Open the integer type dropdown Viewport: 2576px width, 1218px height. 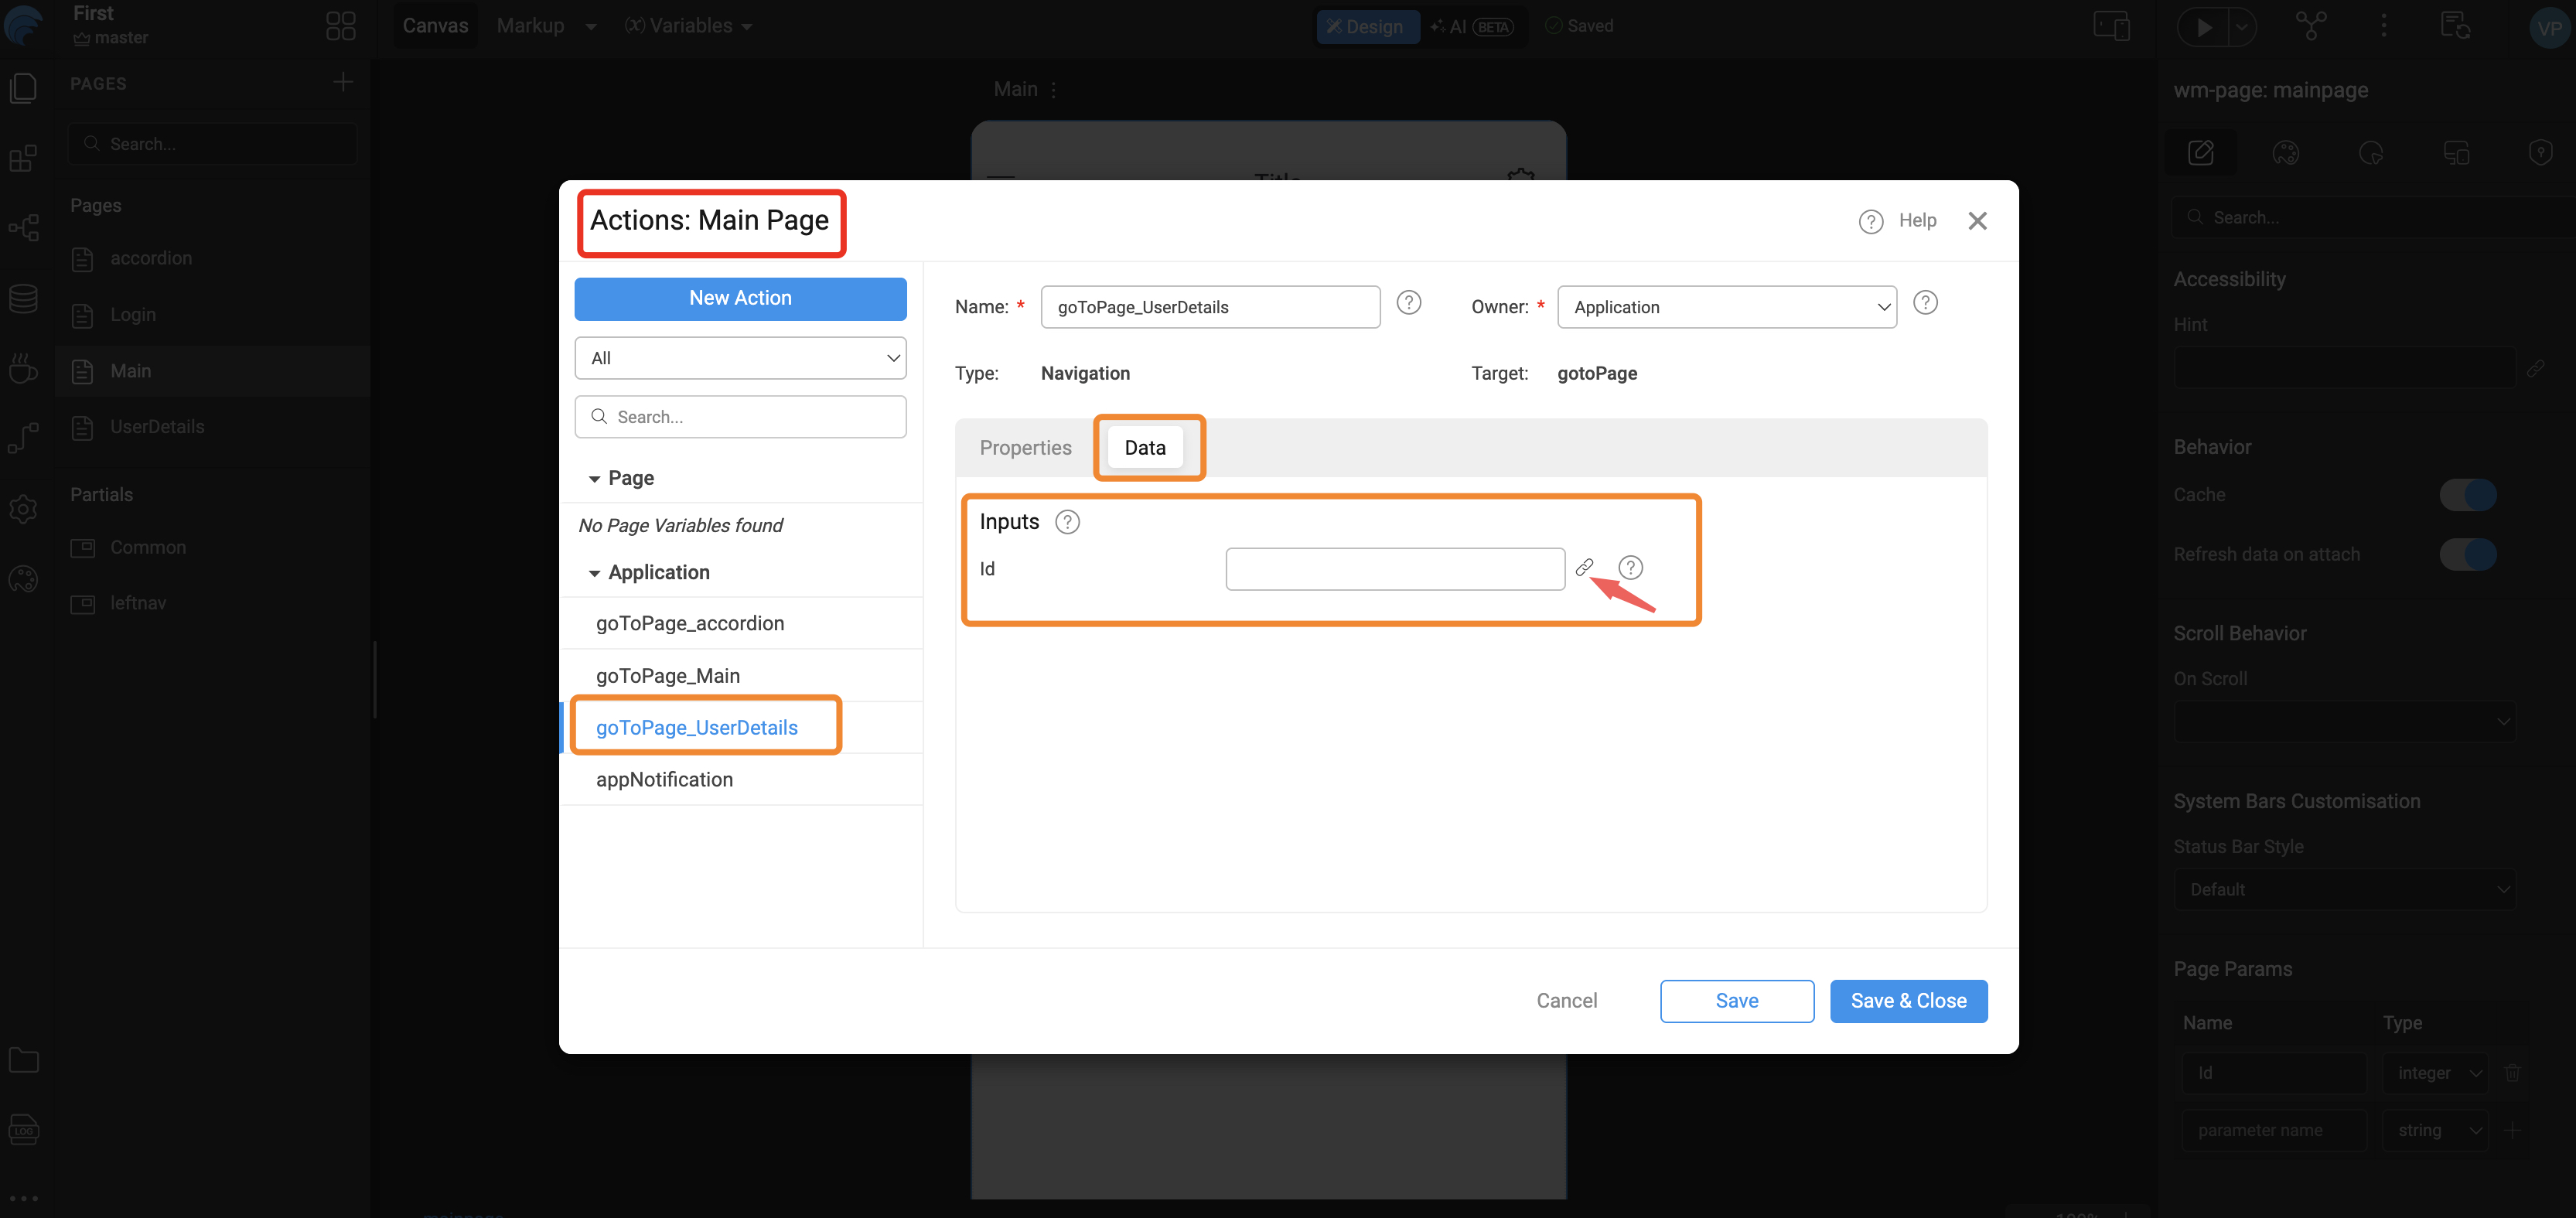click(2436, 1073)
